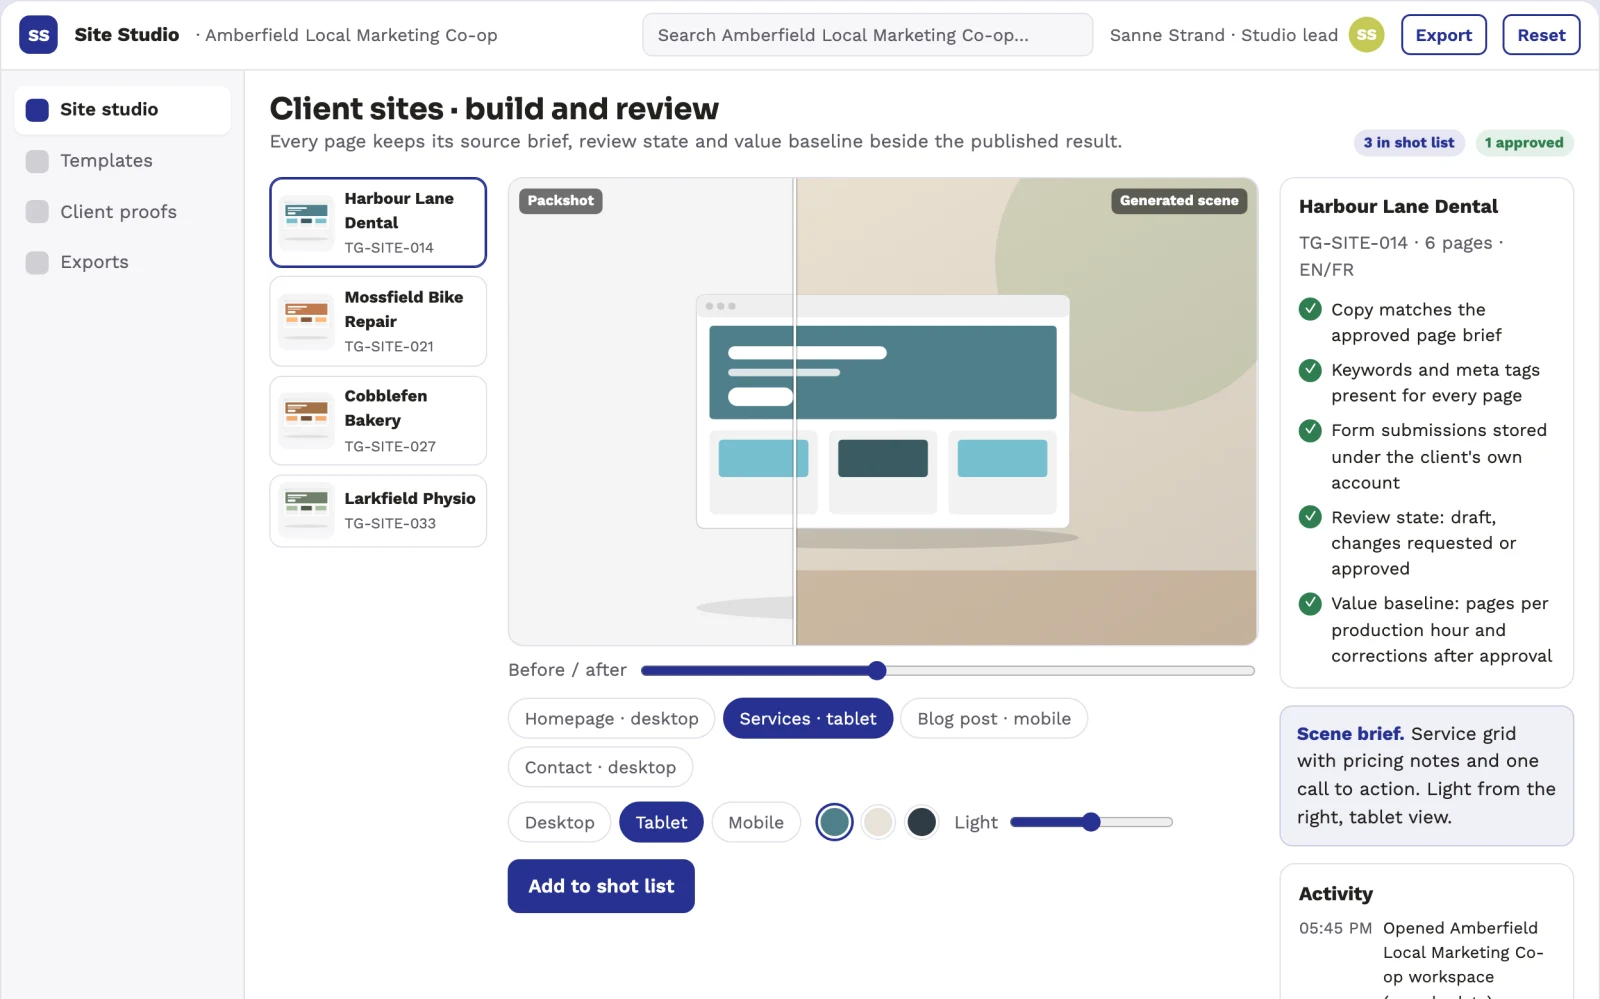Click the Generated scene label on the preview
Image resolution: width=1600 pixels, height=999 pixels.
[1179, 201]
